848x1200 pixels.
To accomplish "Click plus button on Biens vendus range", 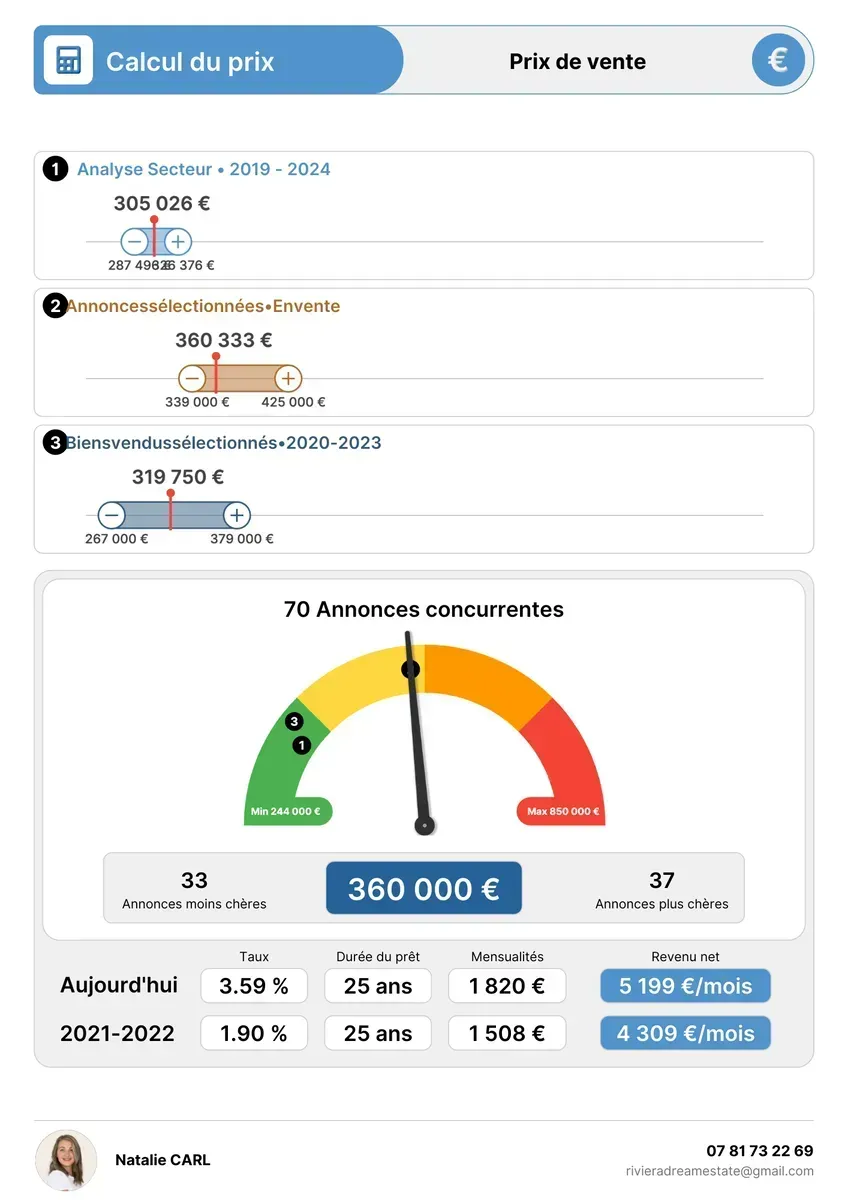I will (x=236, y=515).
